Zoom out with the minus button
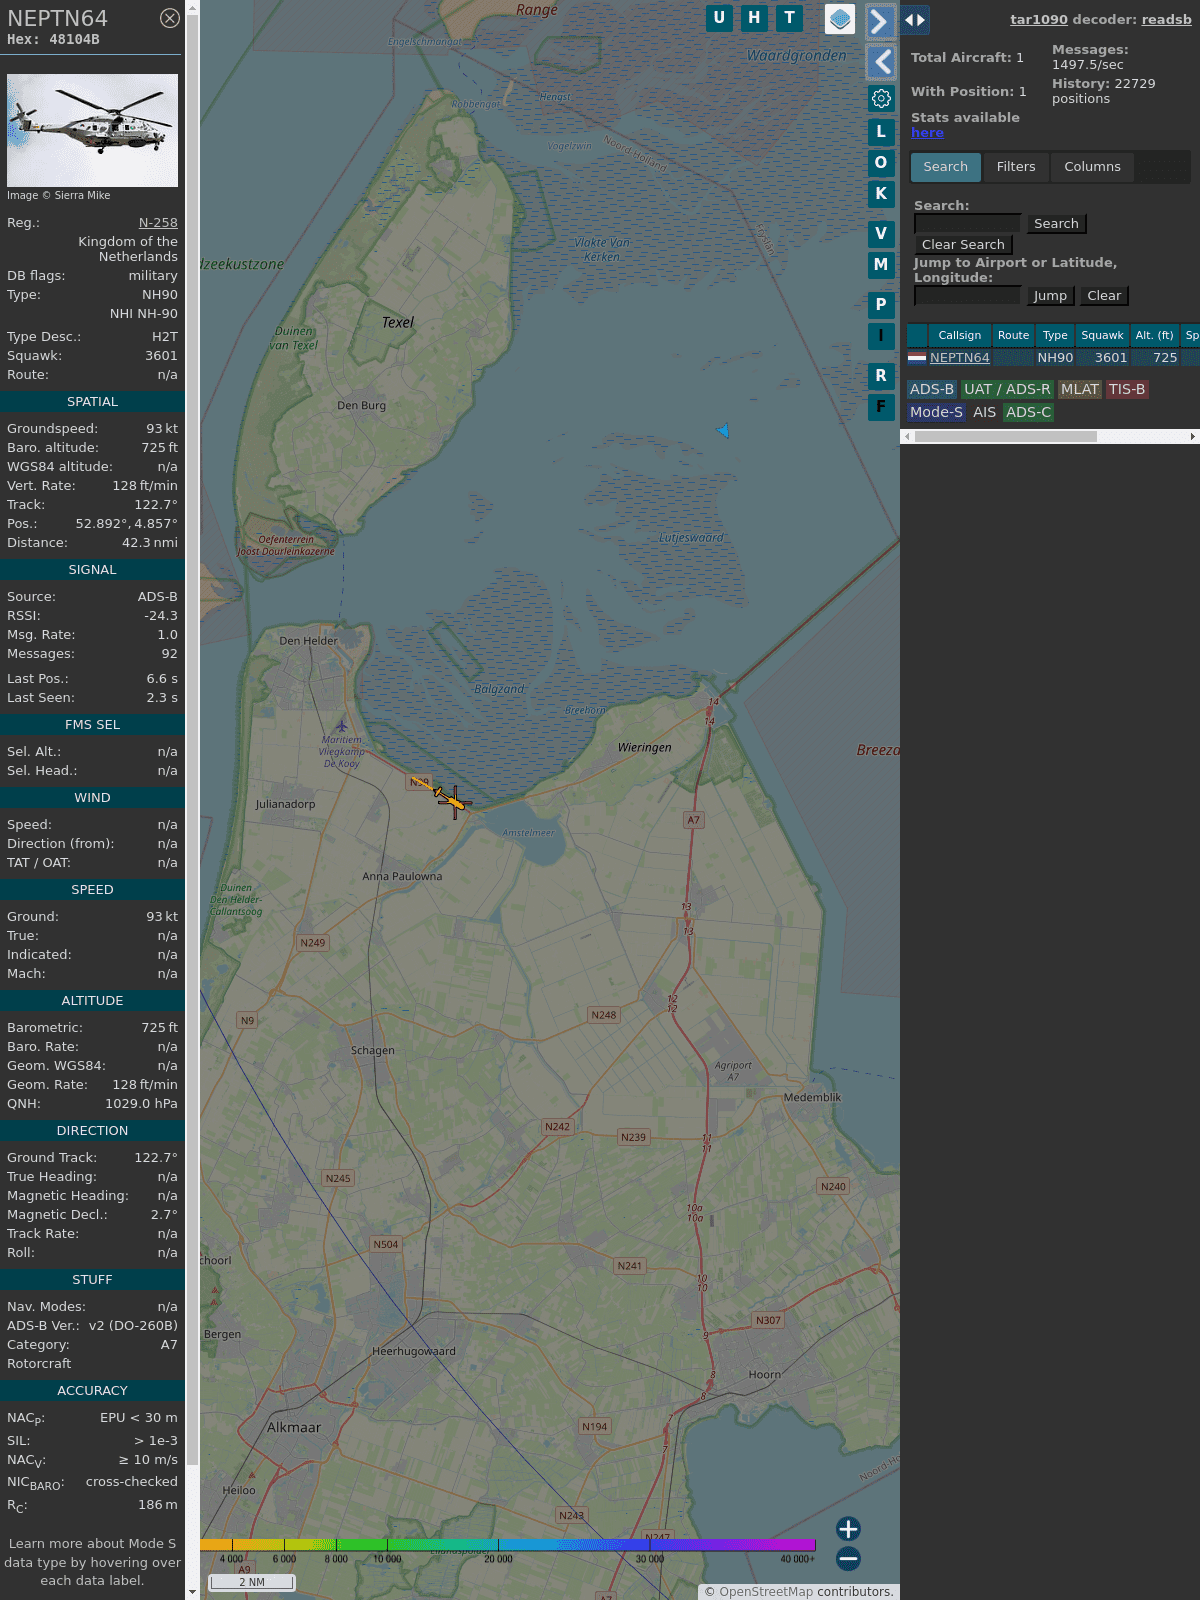The width and height of the screenshot is (1200, 1600). (x=848, y=1558)
